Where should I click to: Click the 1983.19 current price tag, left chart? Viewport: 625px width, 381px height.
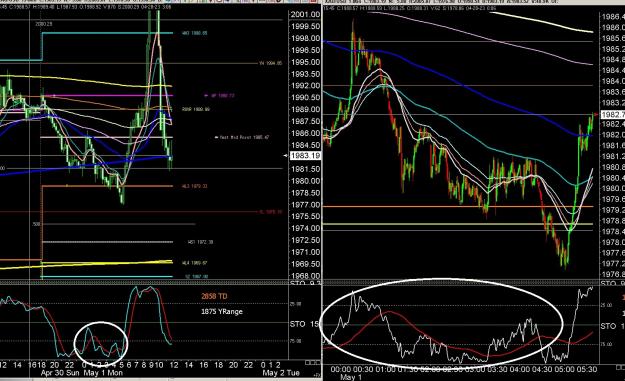click(x=305, y=155)
